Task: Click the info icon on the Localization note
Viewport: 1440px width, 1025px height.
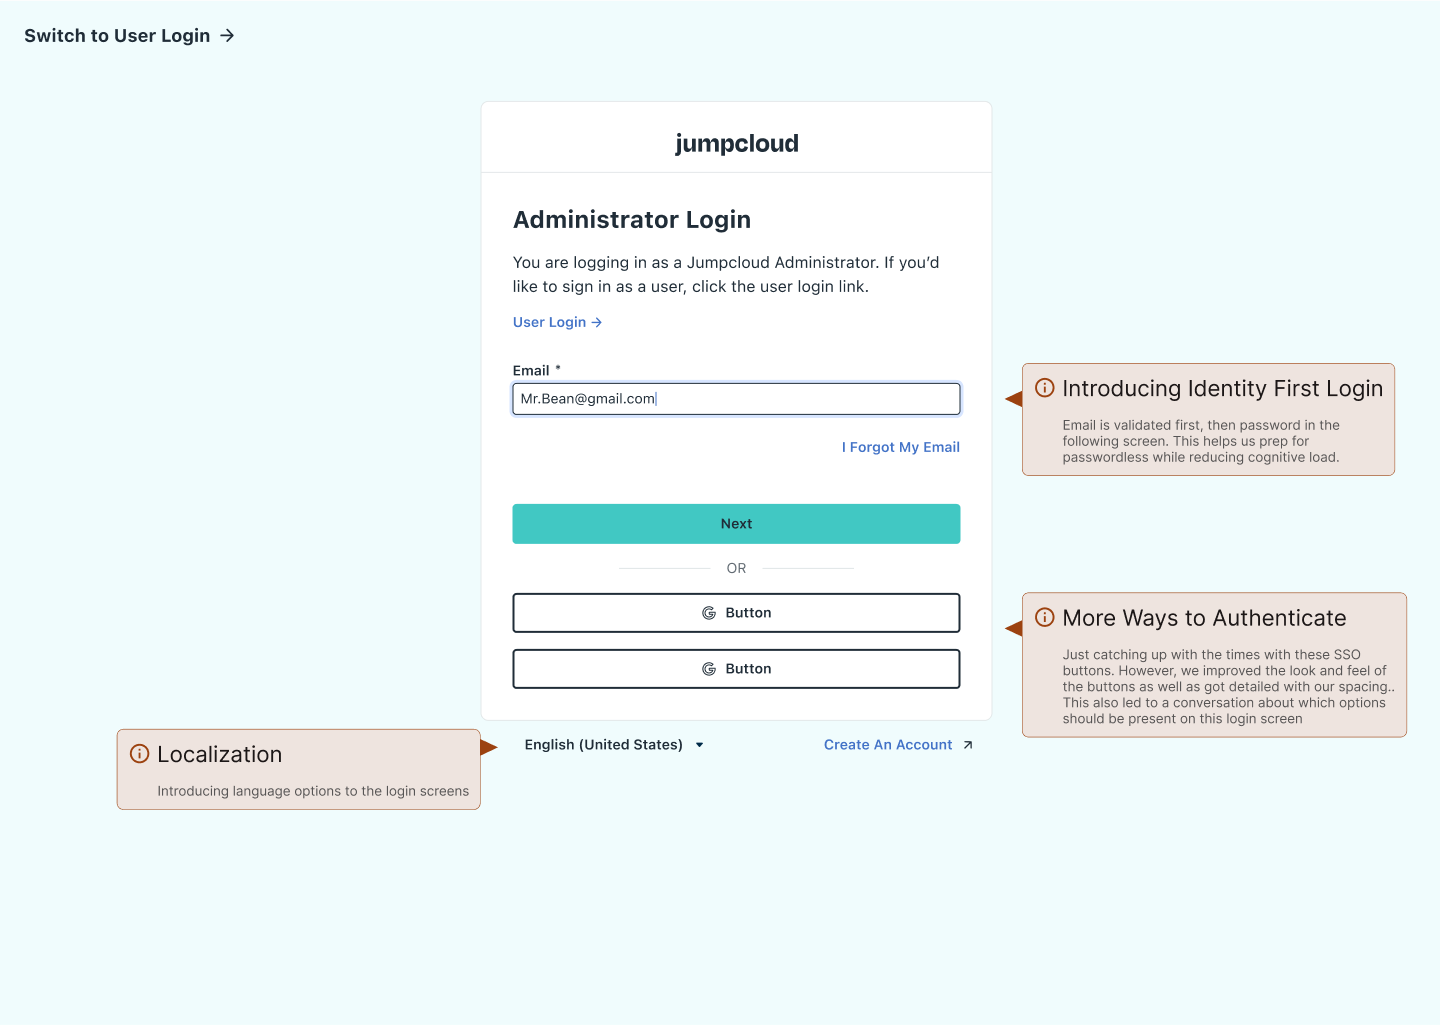Action: pos(140,754)
